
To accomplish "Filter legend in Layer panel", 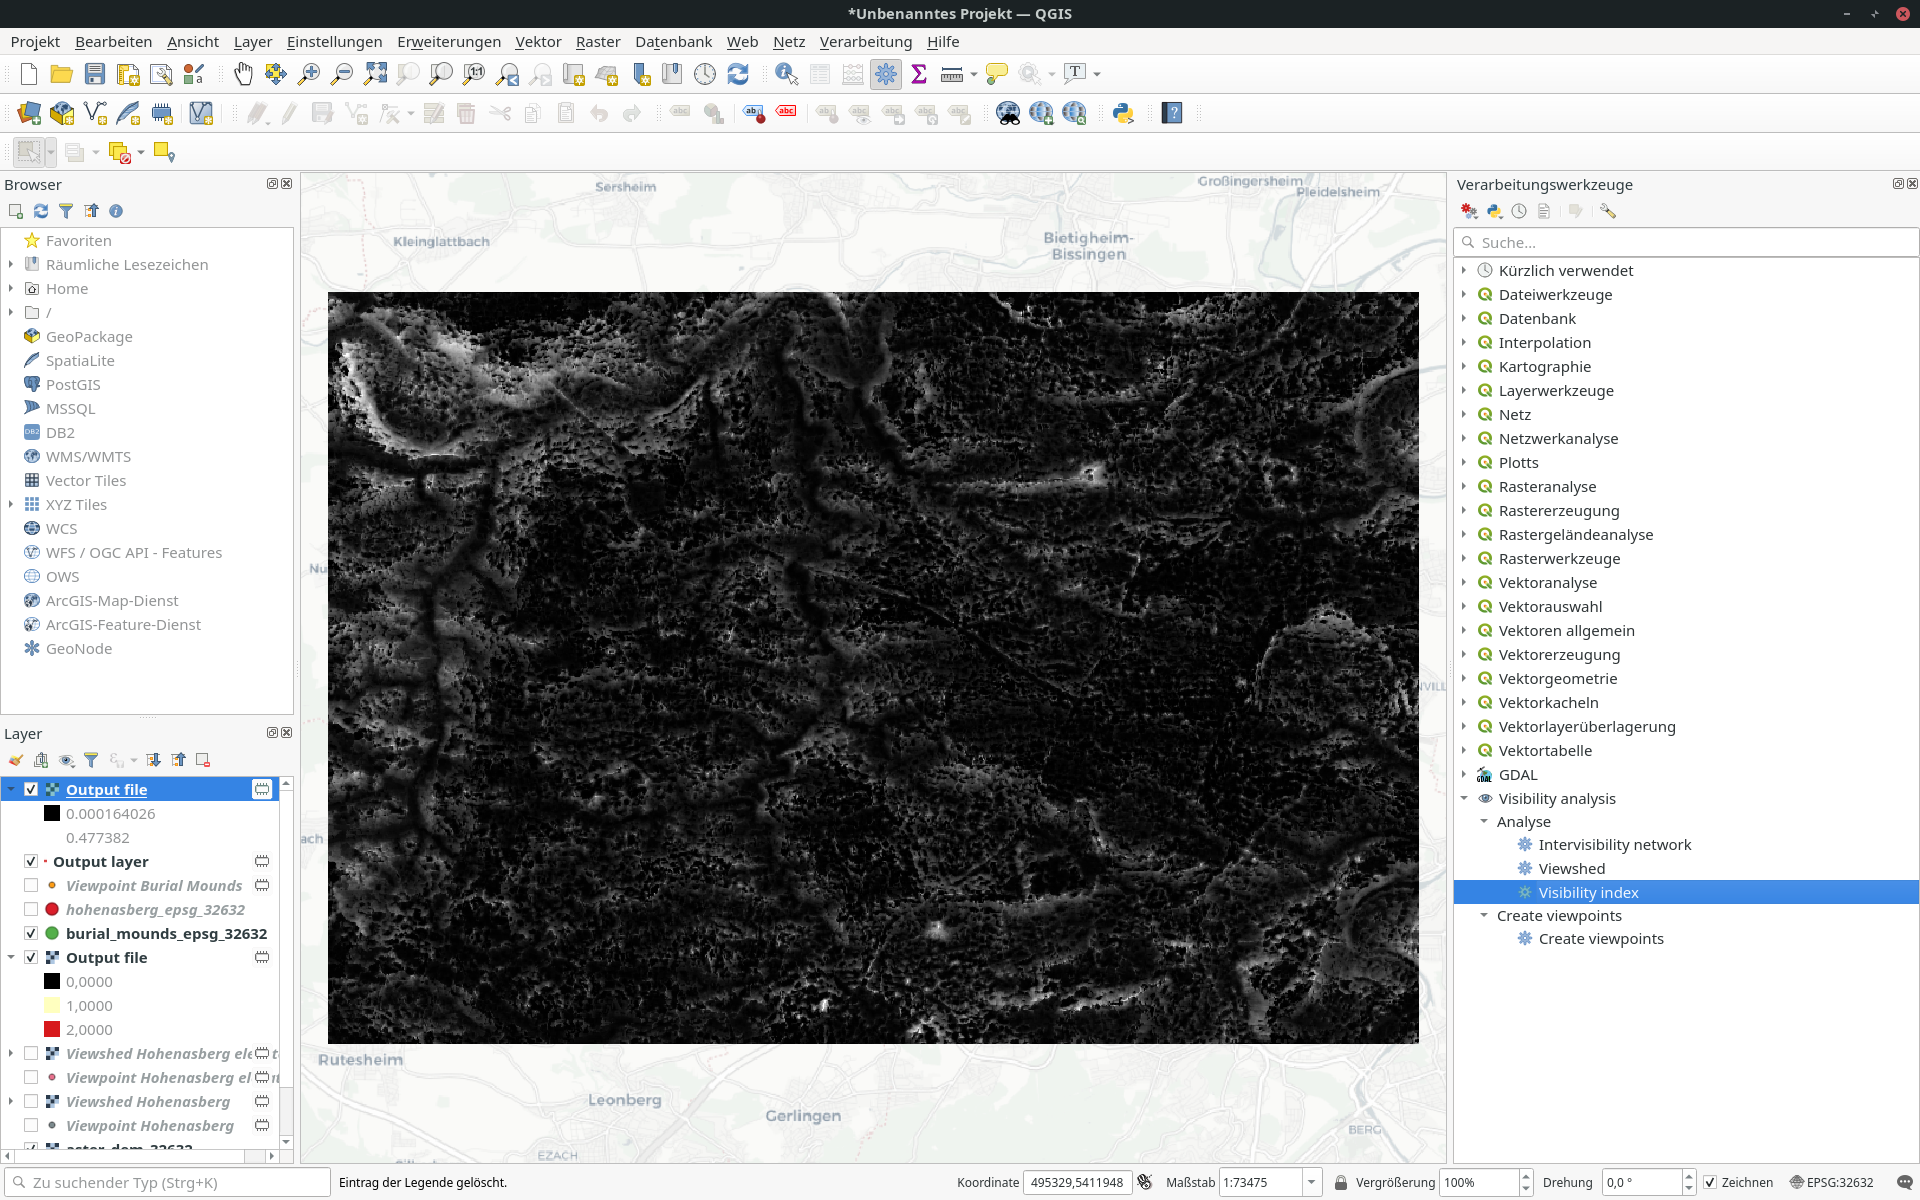I will click(x=91, y=760).
